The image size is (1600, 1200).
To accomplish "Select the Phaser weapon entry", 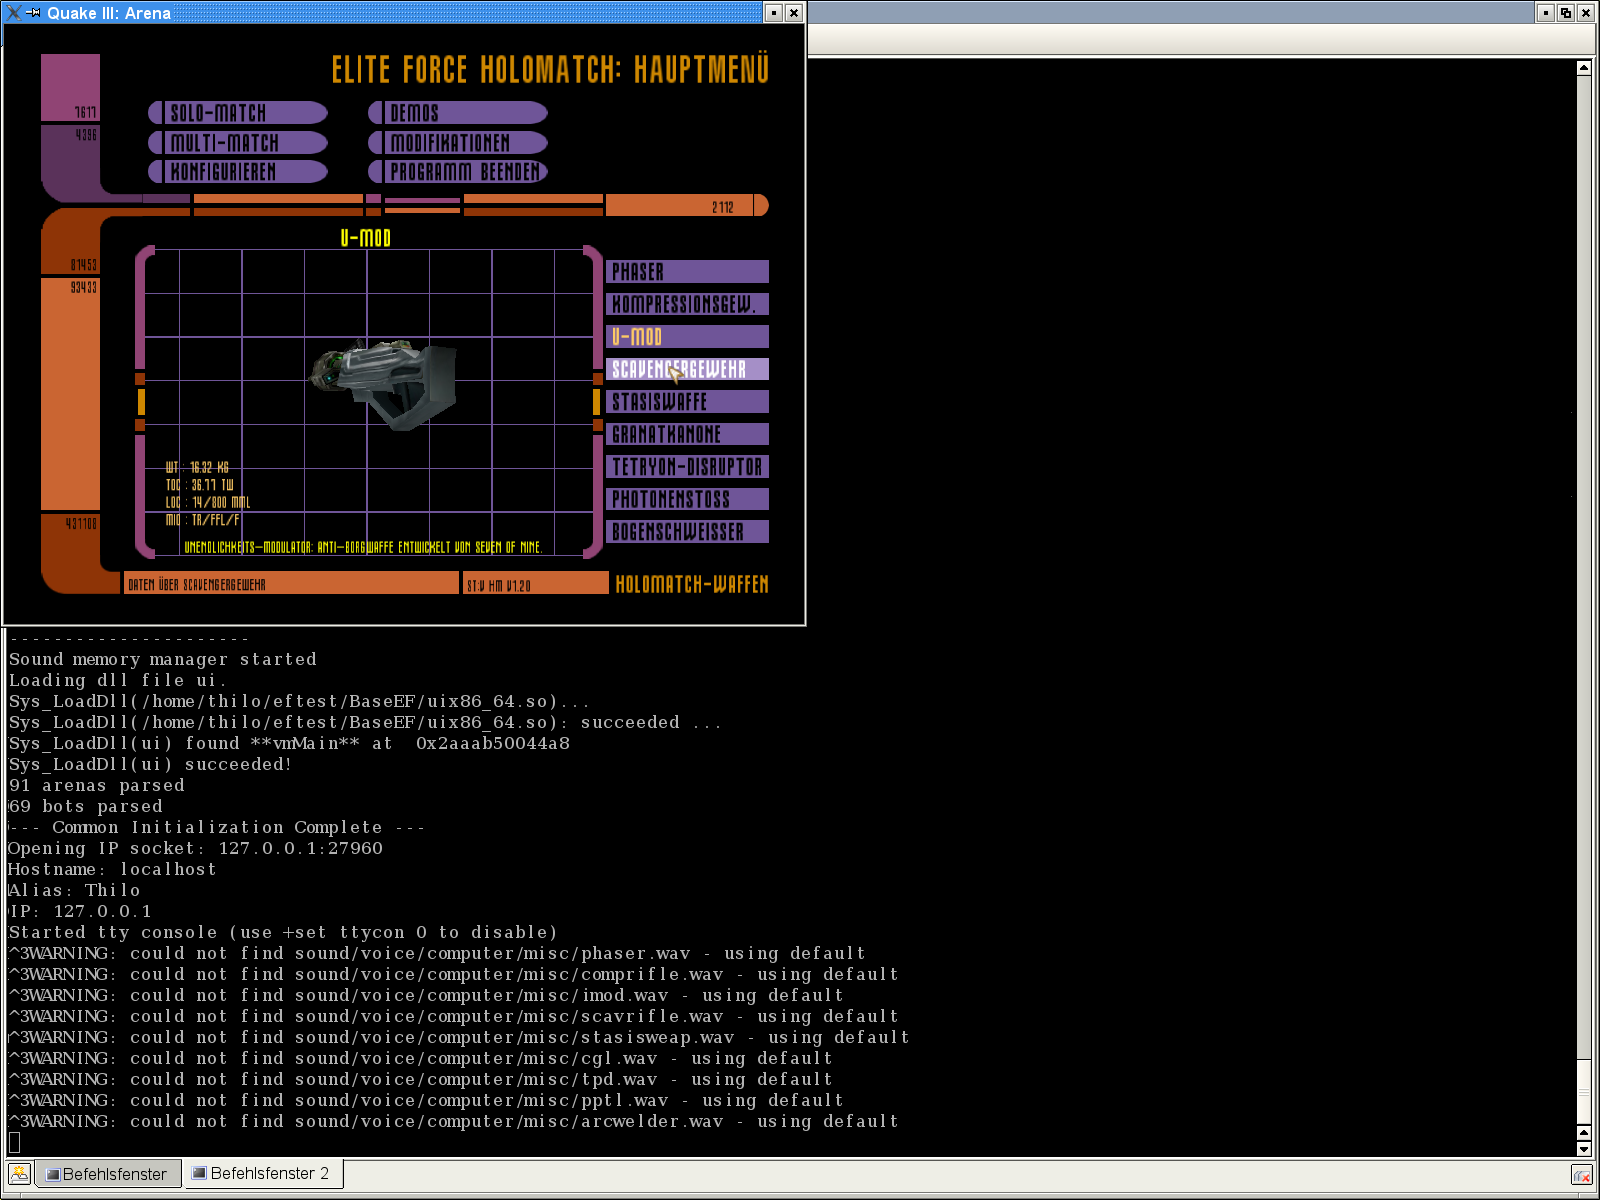I will click(x=687, y=272).
